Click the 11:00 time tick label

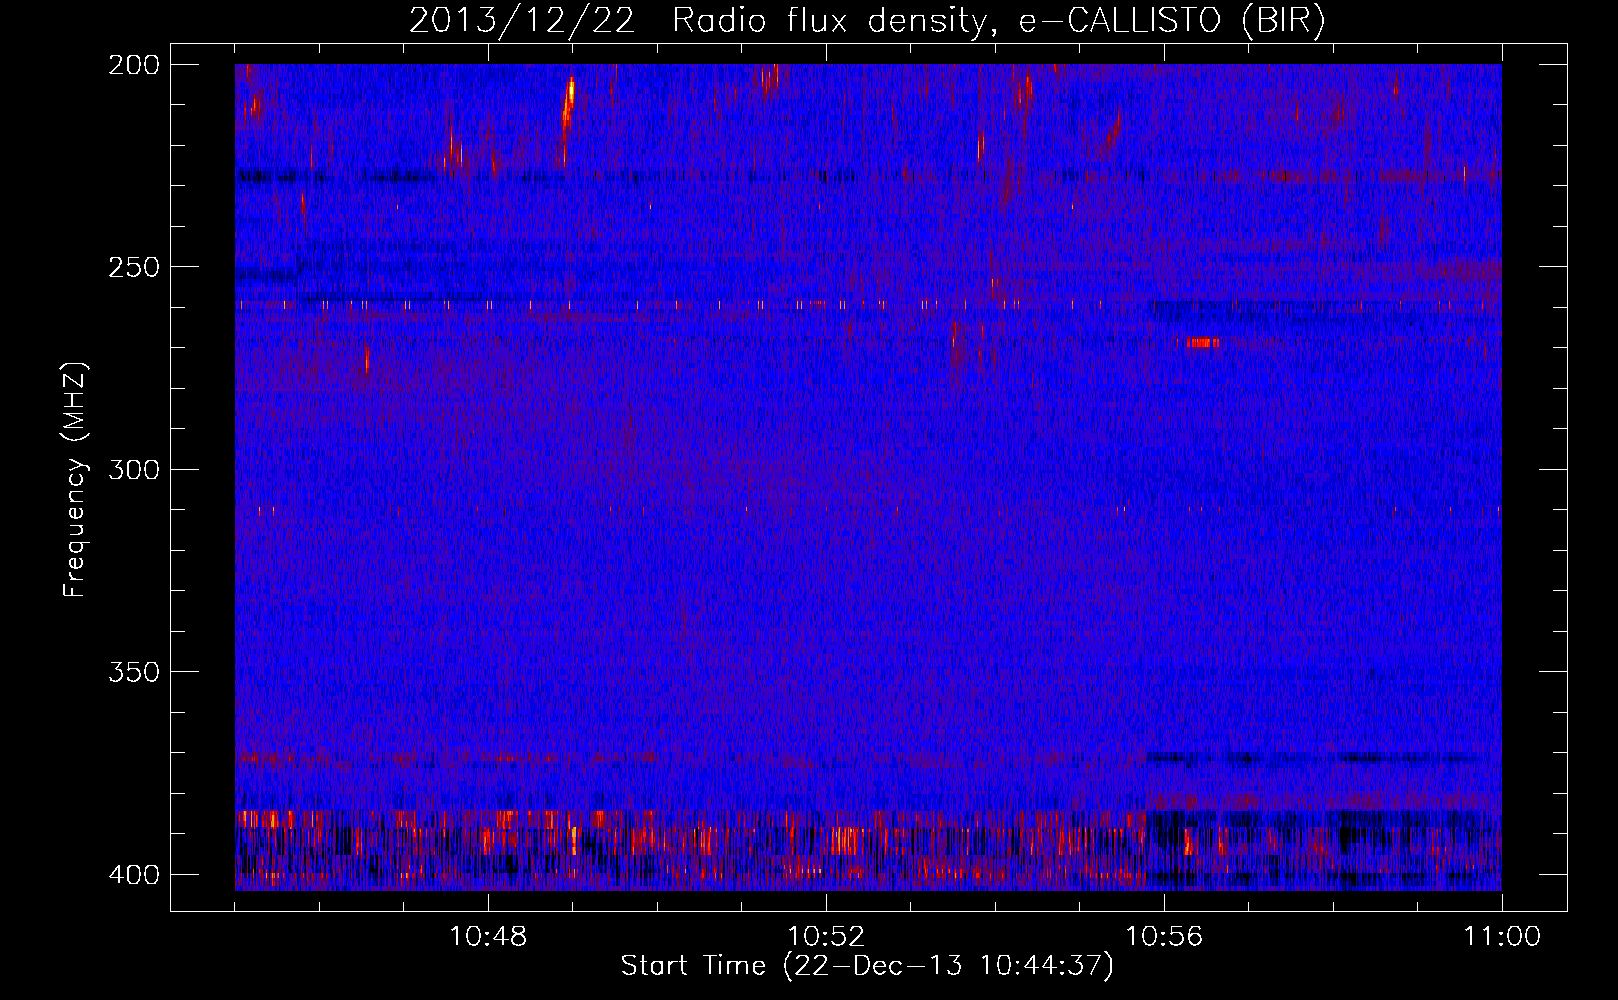tap(1502, 937)
